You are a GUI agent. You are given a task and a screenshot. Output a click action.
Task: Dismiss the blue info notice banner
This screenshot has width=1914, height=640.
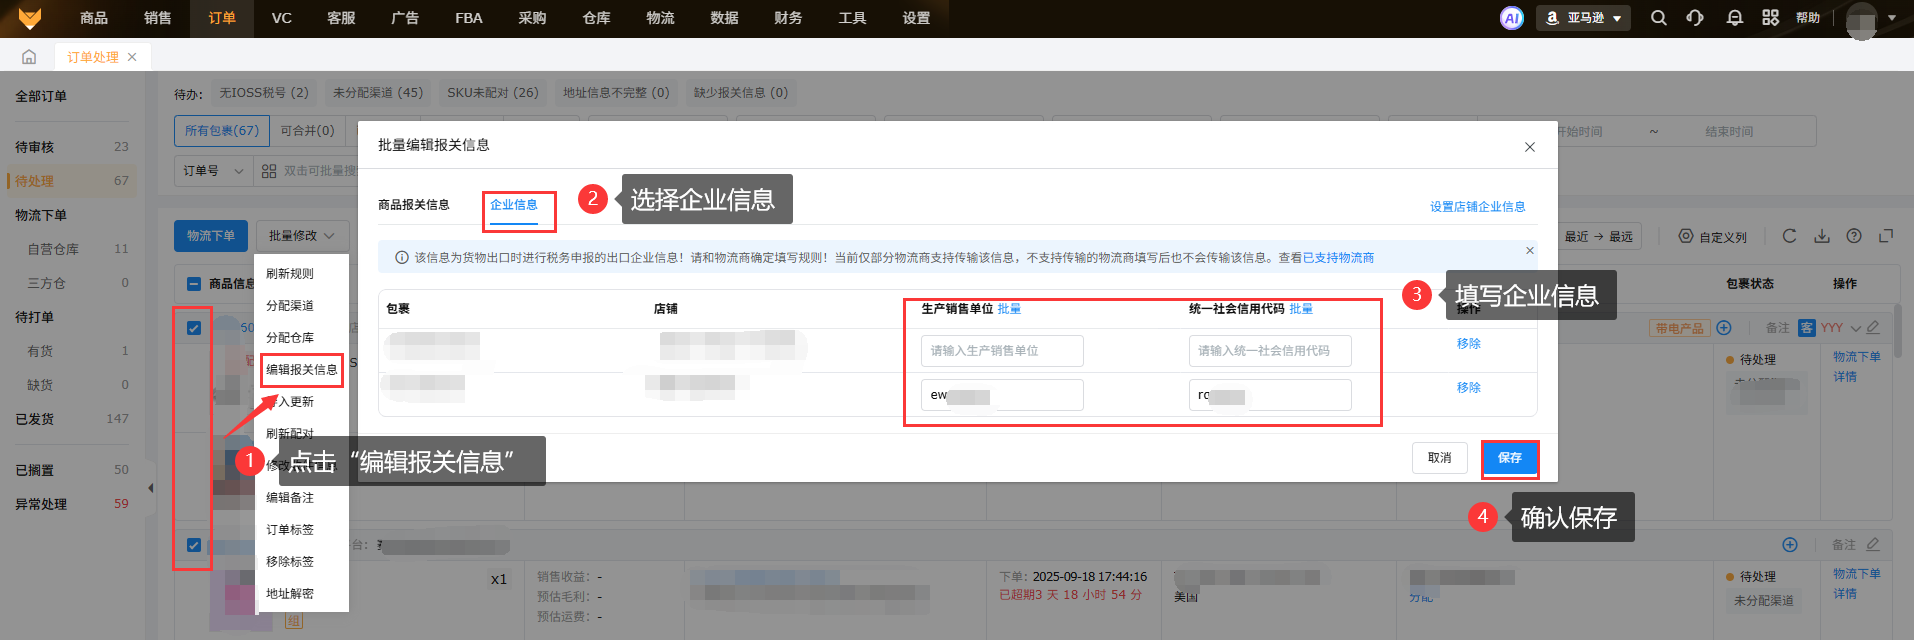coord(1529,250)
